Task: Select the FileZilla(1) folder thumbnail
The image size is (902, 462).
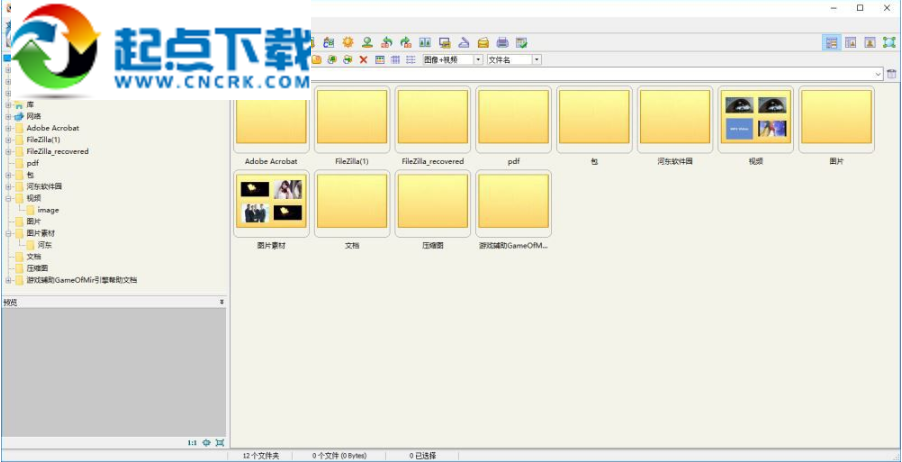Action: 352,120
